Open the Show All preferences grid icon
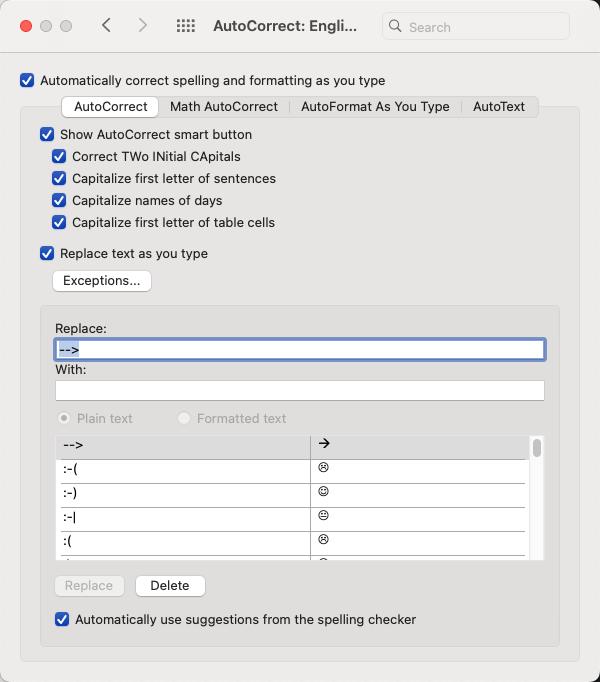Image resolution: width=600 pixels, height=682 pixels. 186,26
